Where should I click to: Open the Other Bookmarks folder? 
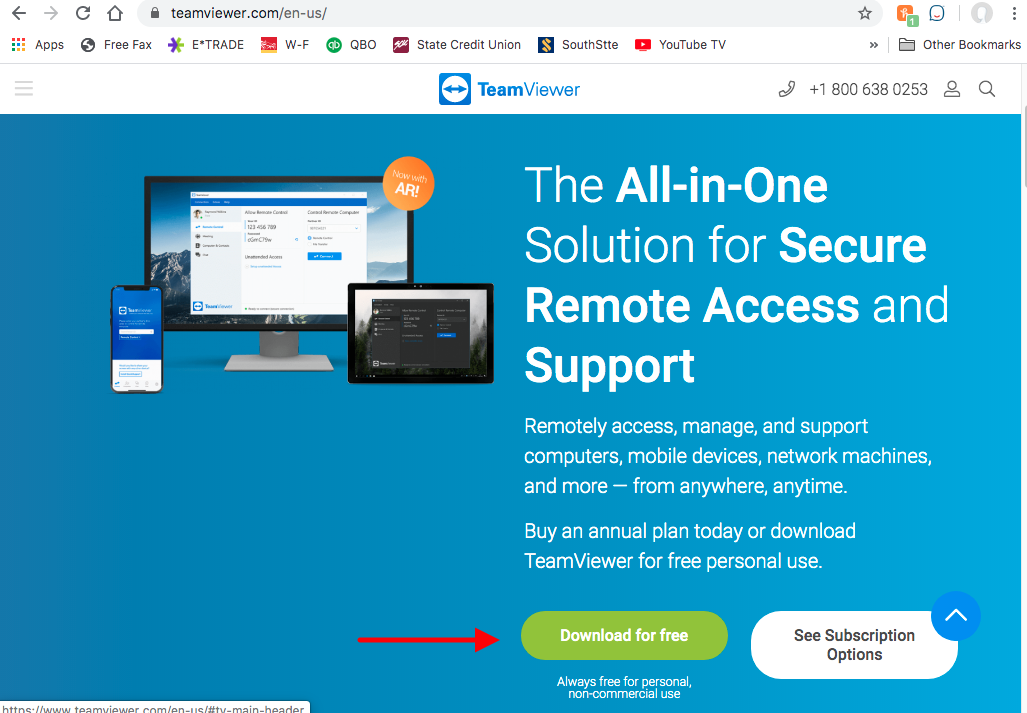[x=960, y=45]
